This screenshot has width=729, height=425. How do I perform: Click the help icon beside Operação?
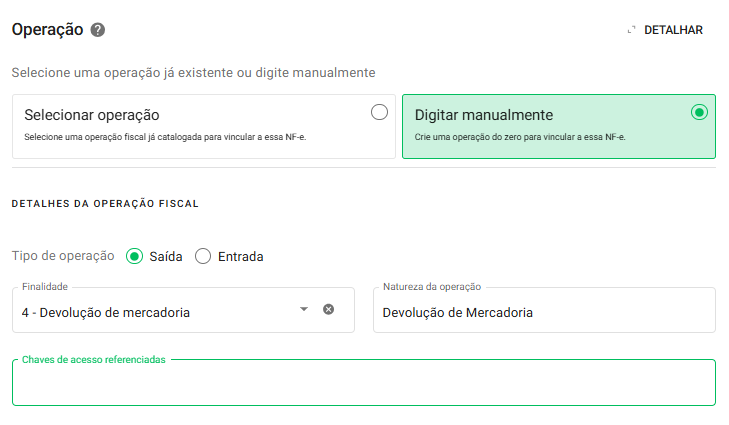(98, 30)
